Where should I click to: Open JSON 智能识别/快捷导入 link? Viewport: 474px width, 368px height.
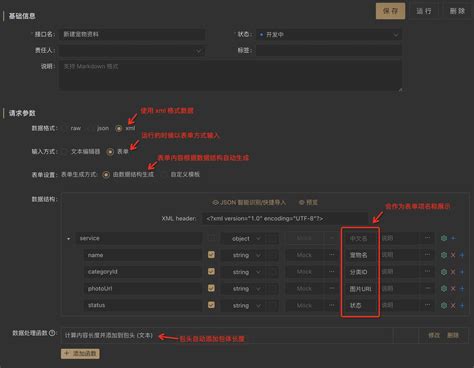(x=249, y=203)
